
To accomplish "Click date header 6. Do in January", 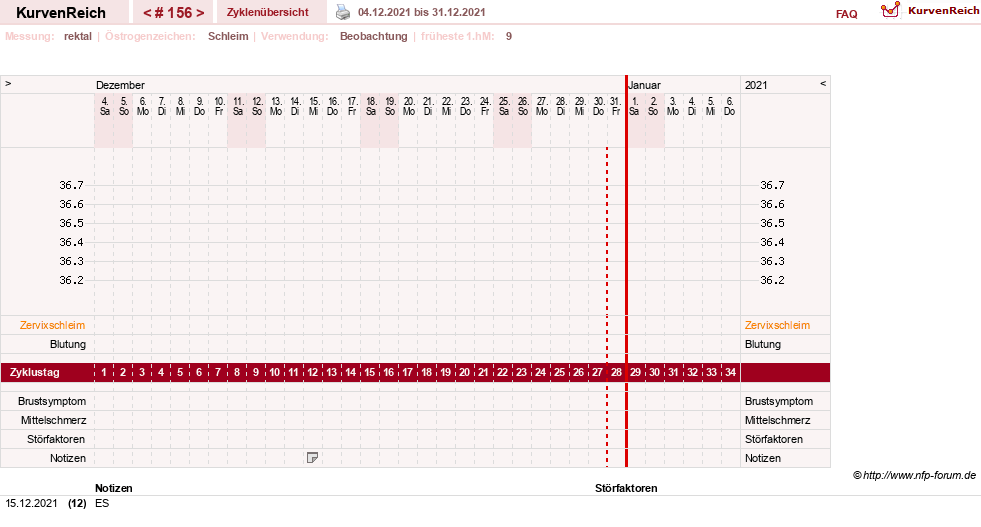I will (x=729, y=106).
